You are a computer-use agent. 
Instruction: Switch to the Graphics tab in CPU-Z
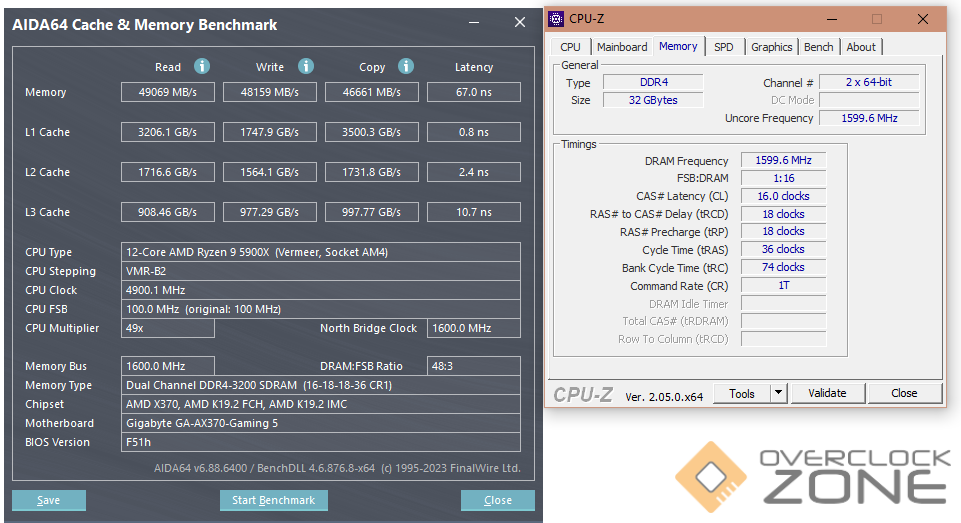coord(772,47)
